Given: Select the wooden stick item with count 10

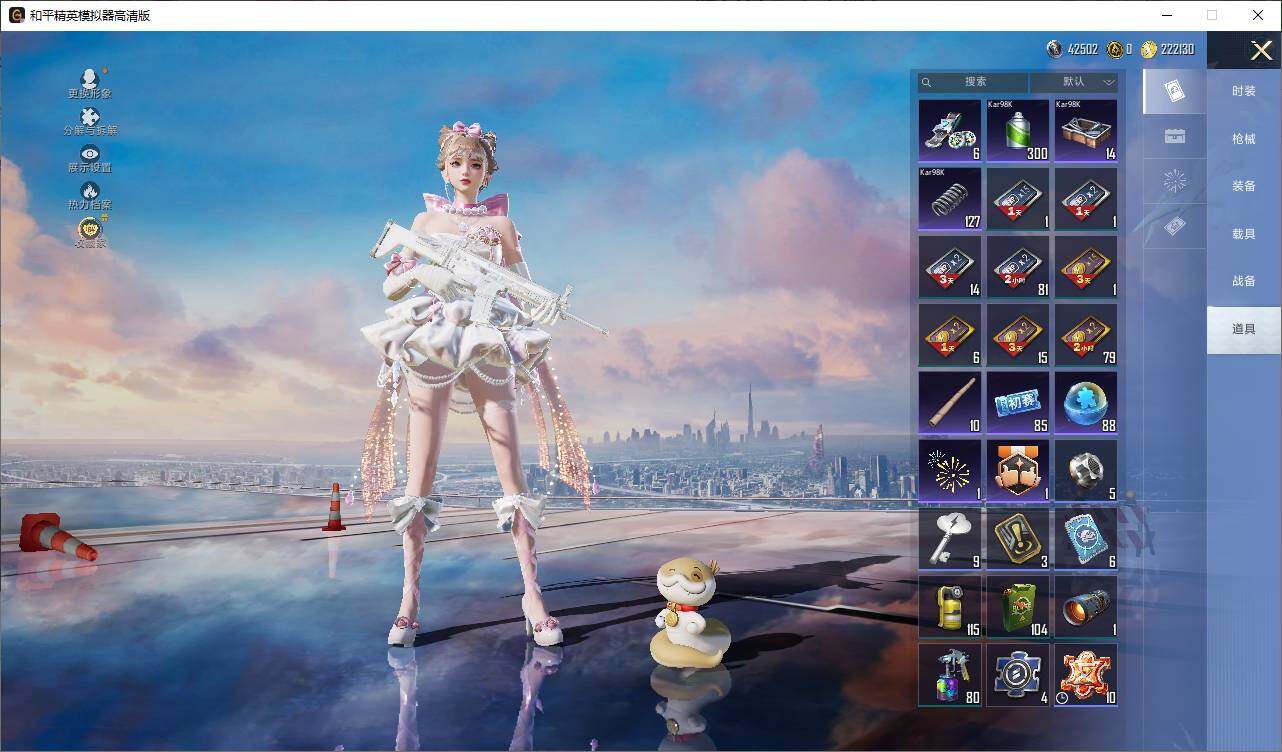Looking at the screenshot, I should [x=950, y=403].
